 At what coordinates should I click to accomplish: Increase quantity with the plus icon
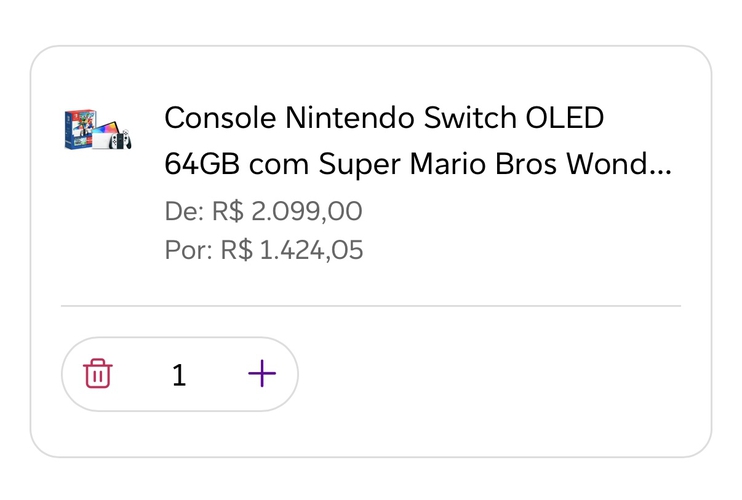(x=261, y=374)
